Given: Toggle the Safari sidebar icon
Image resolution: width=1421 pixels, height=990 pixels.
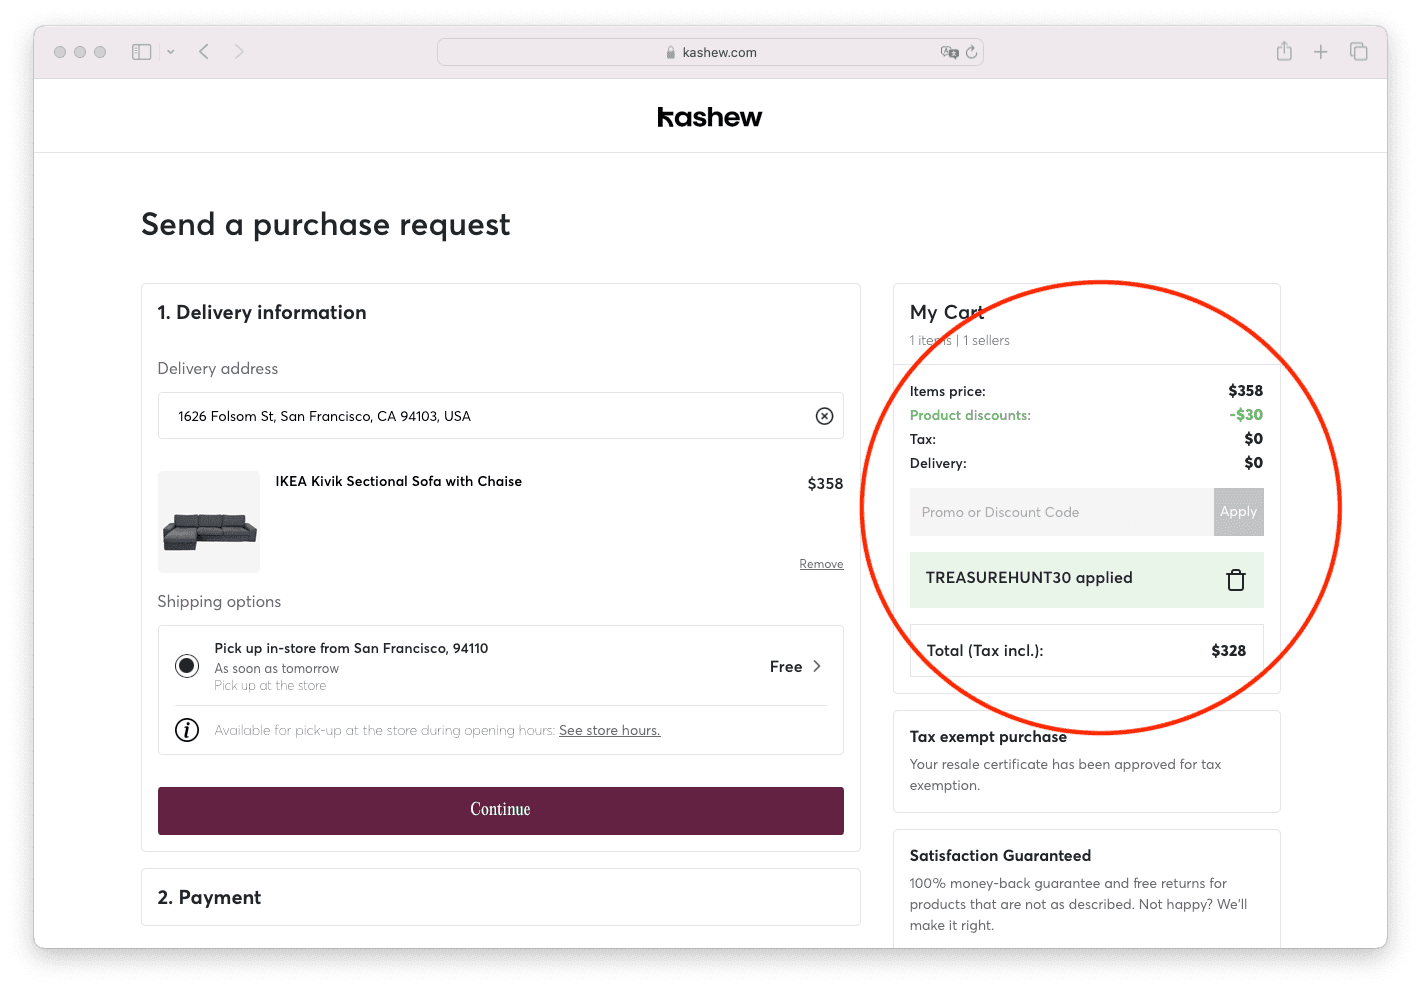Looking at the screenshot, I should pyautogui.click(x=142, y=52).
